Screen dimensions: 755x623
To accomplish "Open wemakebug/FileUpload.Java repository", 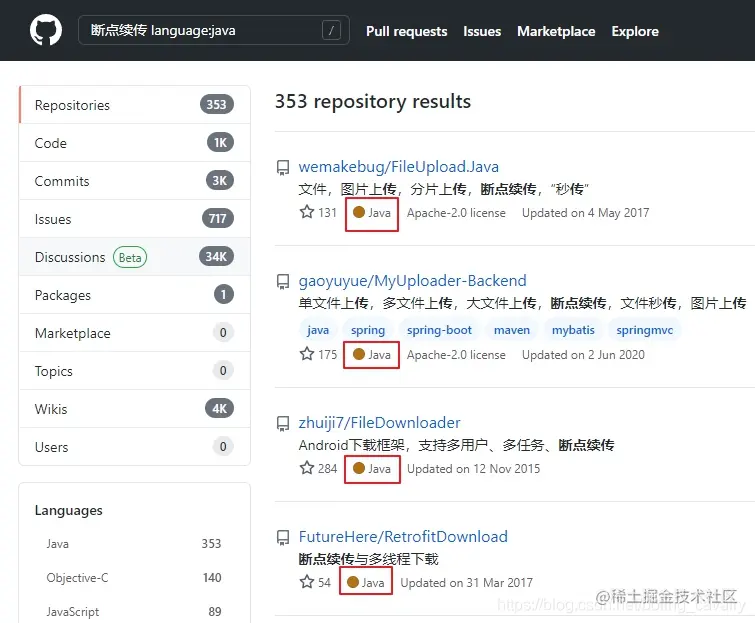I will pyautogui.click(x=398, y=167).
